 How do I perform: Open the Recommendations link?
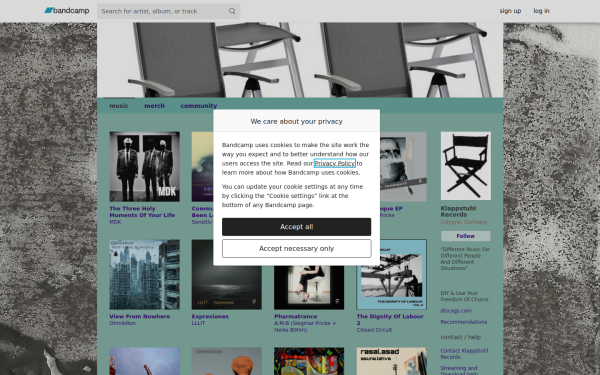[464, 322]
